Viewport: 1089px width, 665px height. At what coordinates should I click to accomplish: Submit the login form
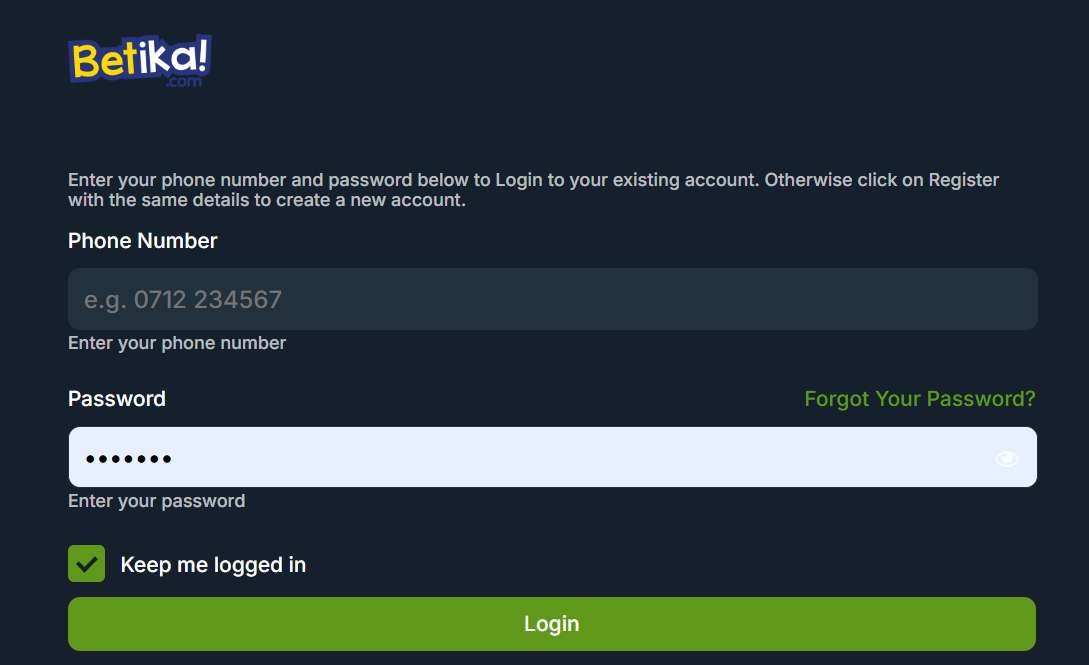[552, 623]
